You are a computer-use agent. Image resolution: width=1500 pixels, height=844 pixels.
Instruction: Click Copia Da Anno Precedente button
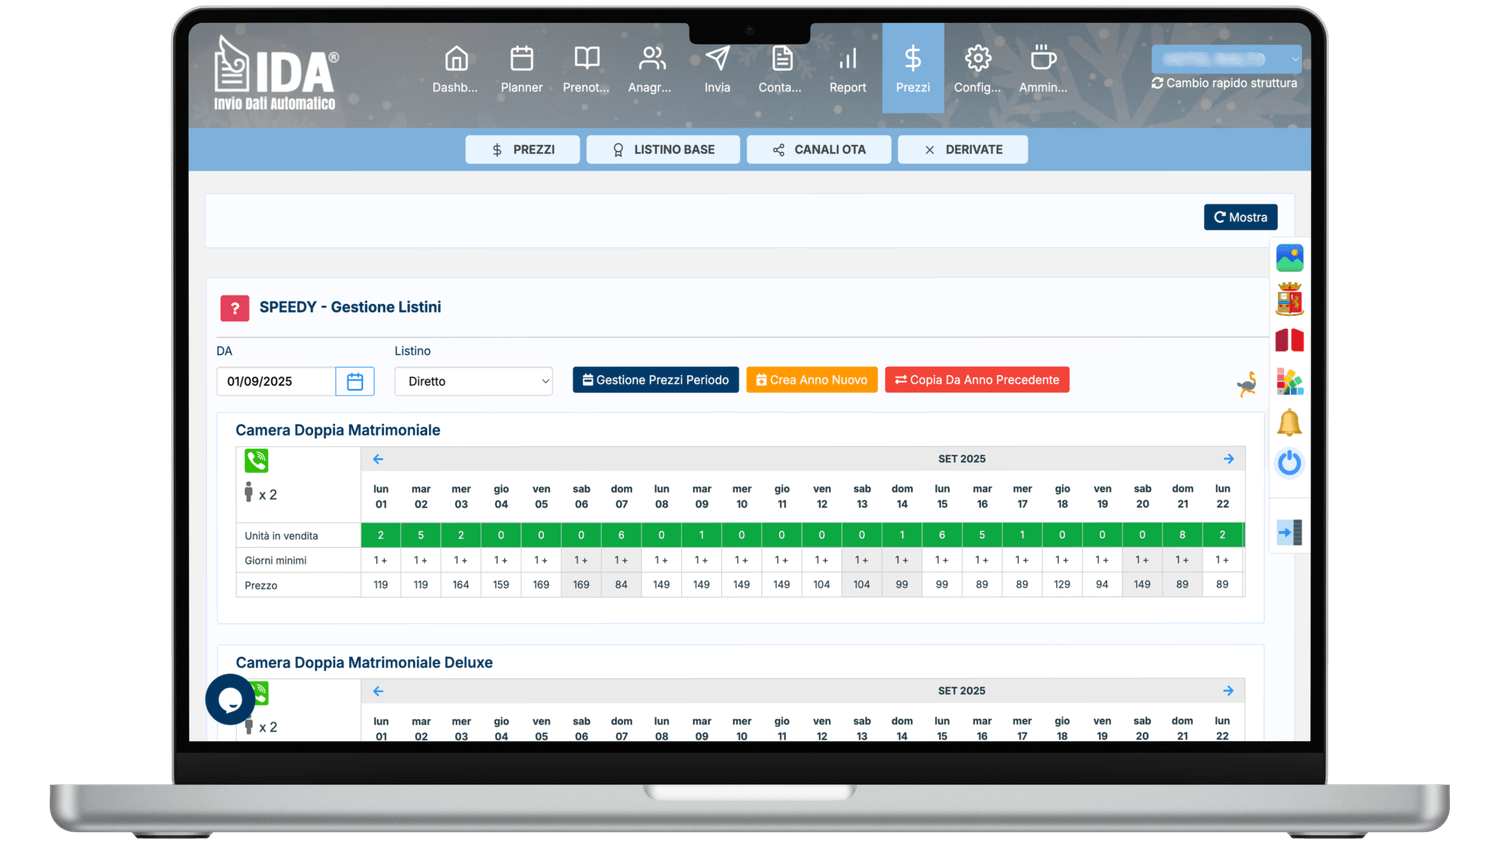tap(977, 380)
